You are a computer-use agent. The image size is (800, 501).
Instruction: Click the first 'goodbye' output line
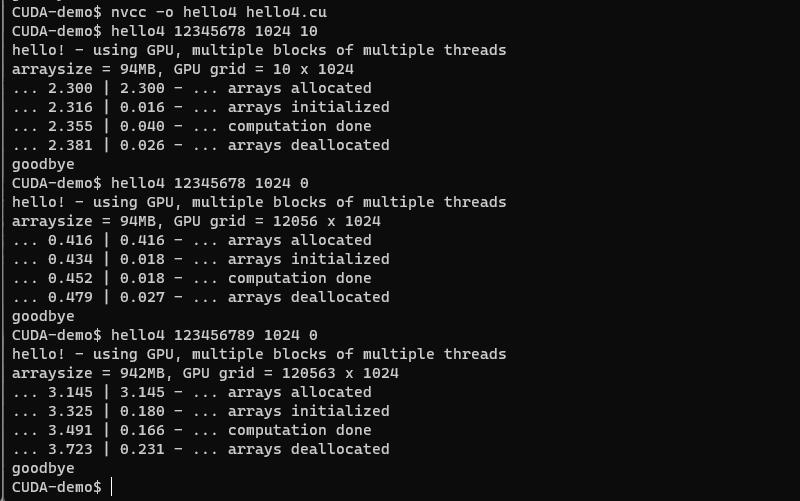[43, 164]
